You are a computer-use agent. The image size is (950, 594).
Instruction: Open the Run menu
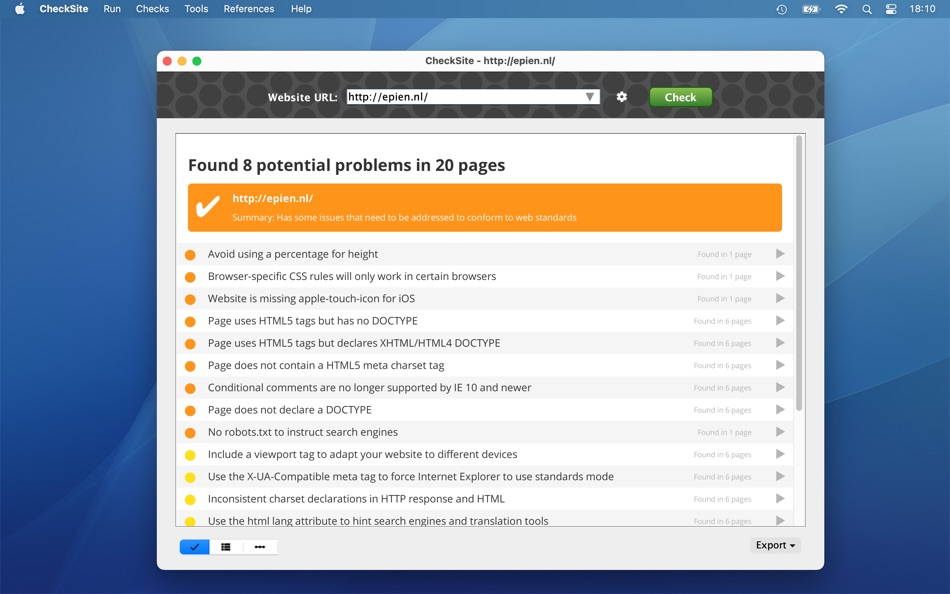(112, 8)
